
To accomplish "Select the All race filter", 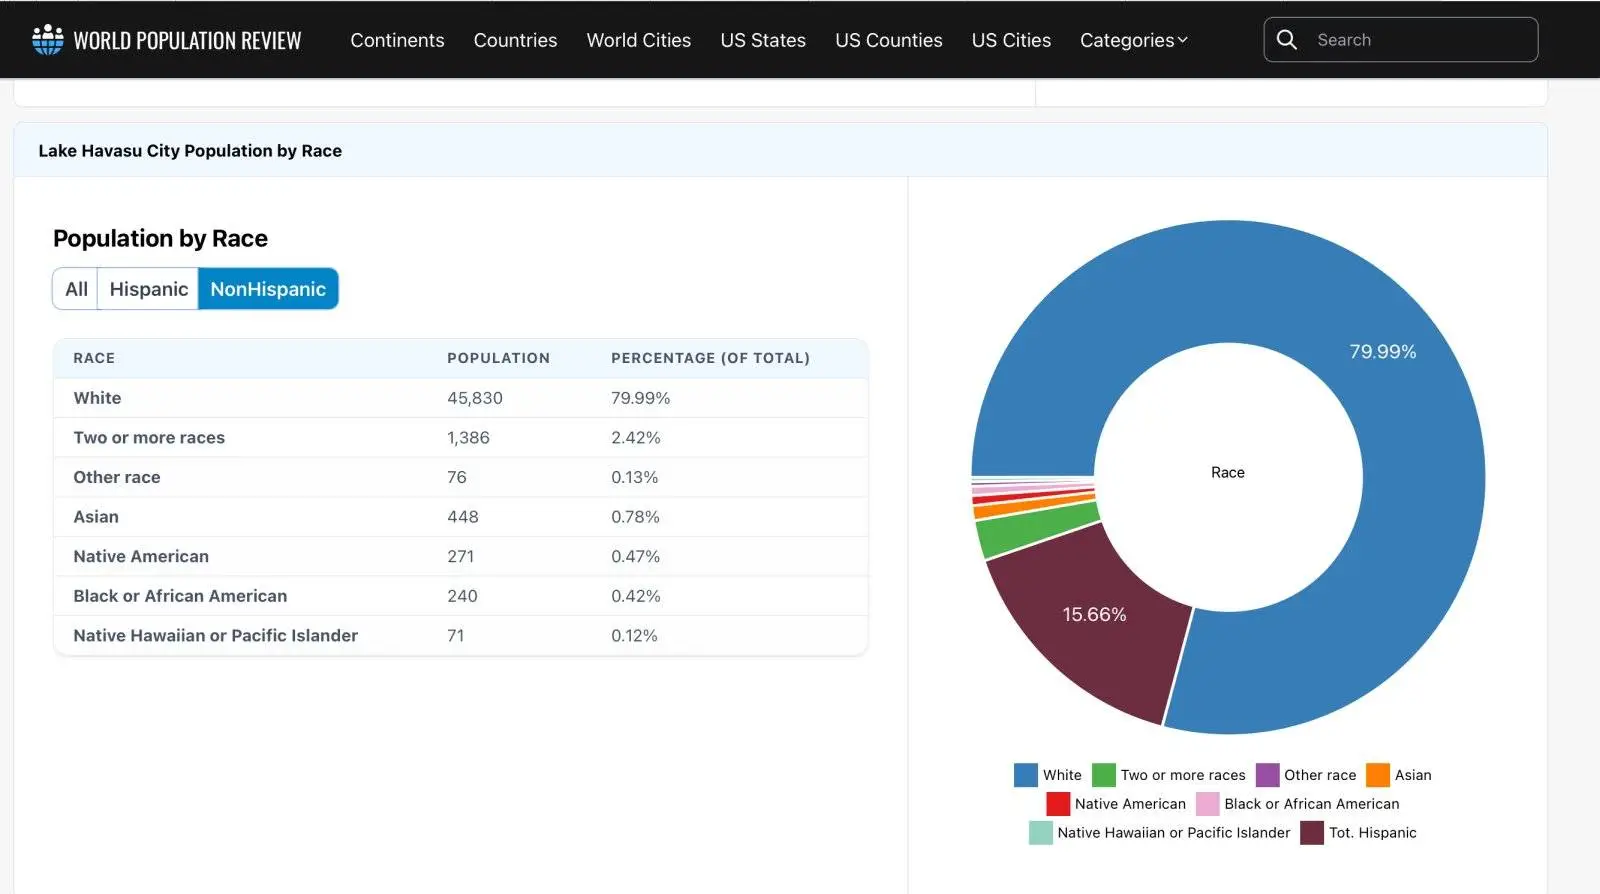I will click(x=76, y=289).
